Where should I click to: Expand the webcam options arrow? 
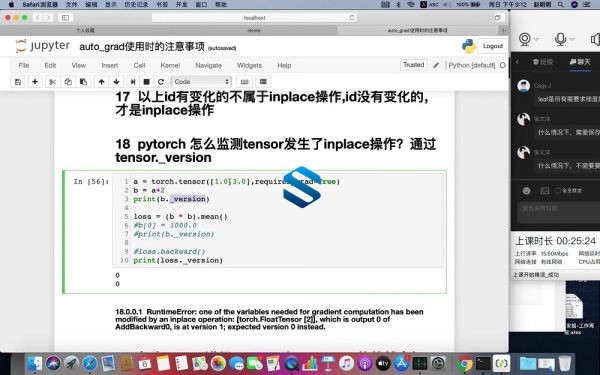click(536, 39)
